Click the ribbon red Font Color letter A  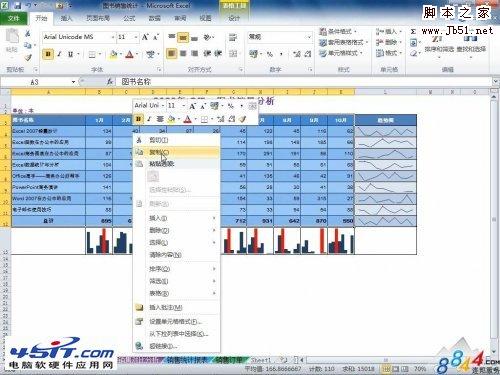pos(129,54)
